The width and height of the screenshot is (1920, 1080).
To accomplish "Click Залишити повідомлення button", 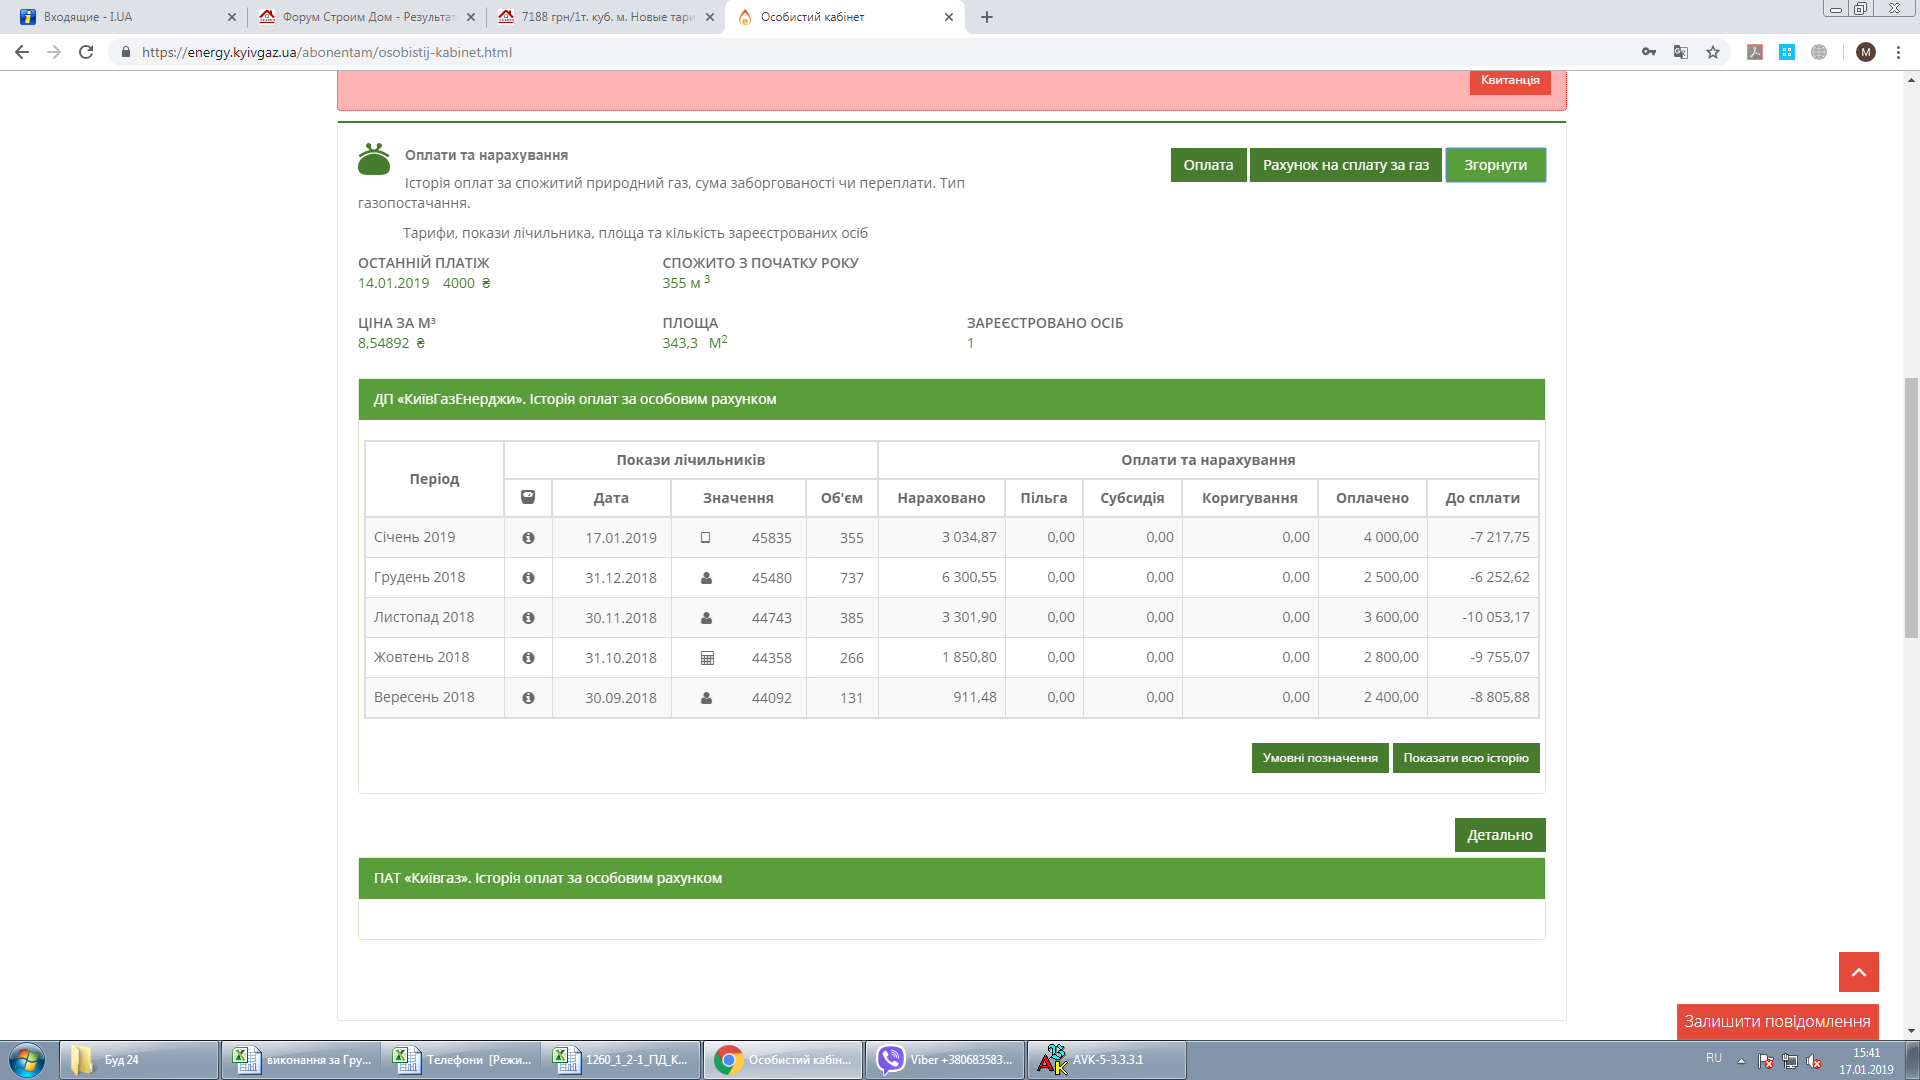I will click(1777, 1021).
